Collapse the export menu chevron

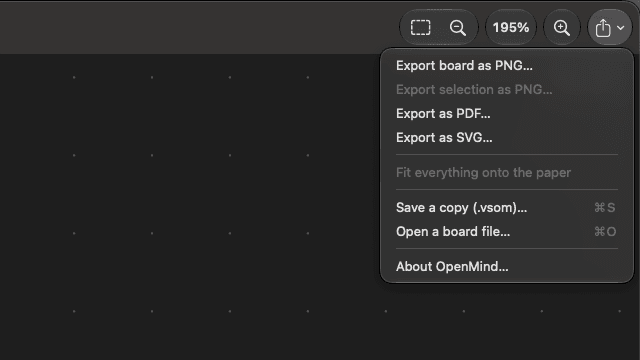point(621,28)
